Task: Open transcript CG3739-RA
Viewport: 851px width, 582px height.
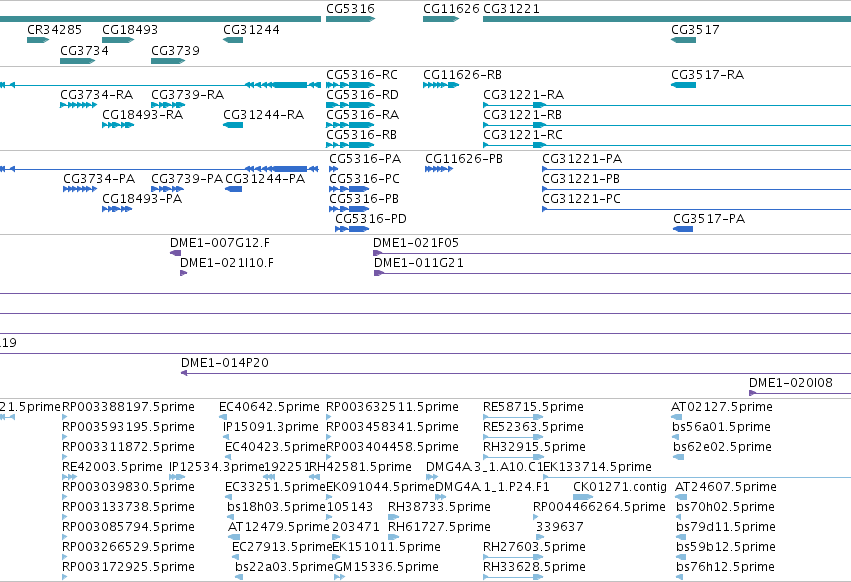Action: (187, 94)
